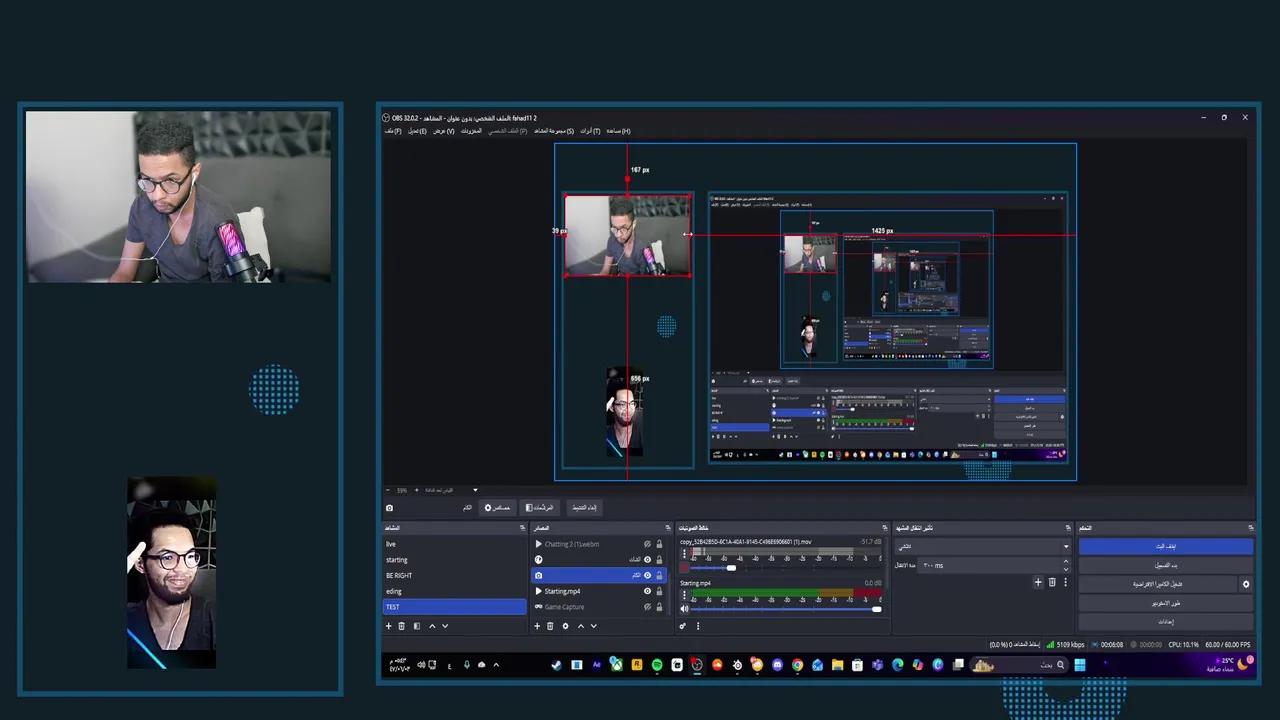
Task: Add a new scene with plus icon
Action: [x=388, y=626]
